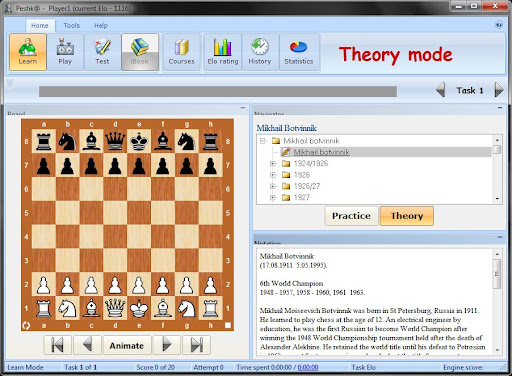Open the iBook section

pyautogui.click(x=140, y=52)
